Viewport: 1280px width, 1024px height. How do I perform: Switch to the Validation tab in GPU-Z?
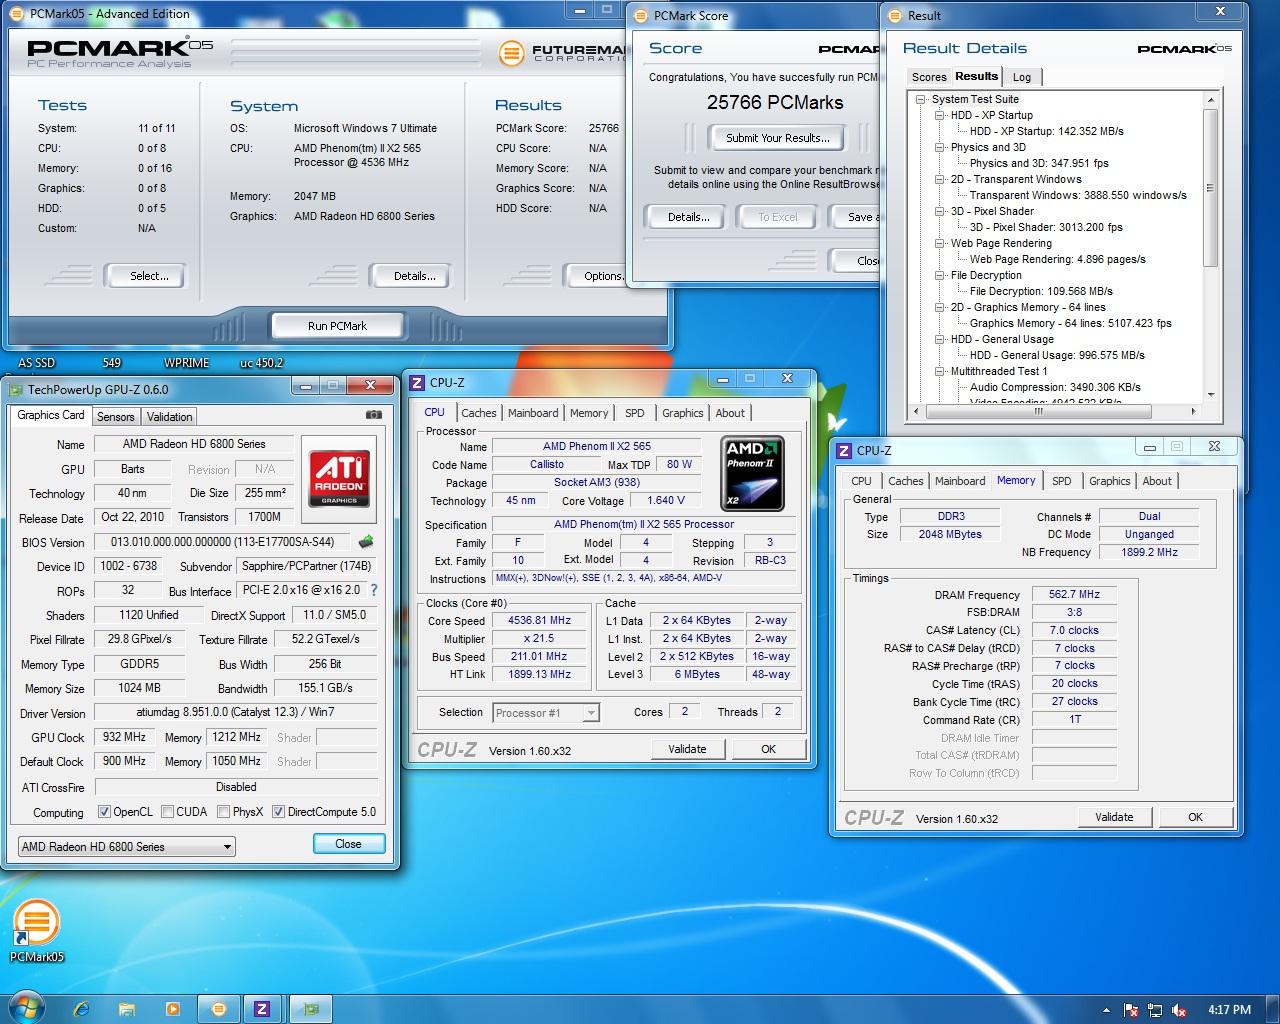[169, 417]
